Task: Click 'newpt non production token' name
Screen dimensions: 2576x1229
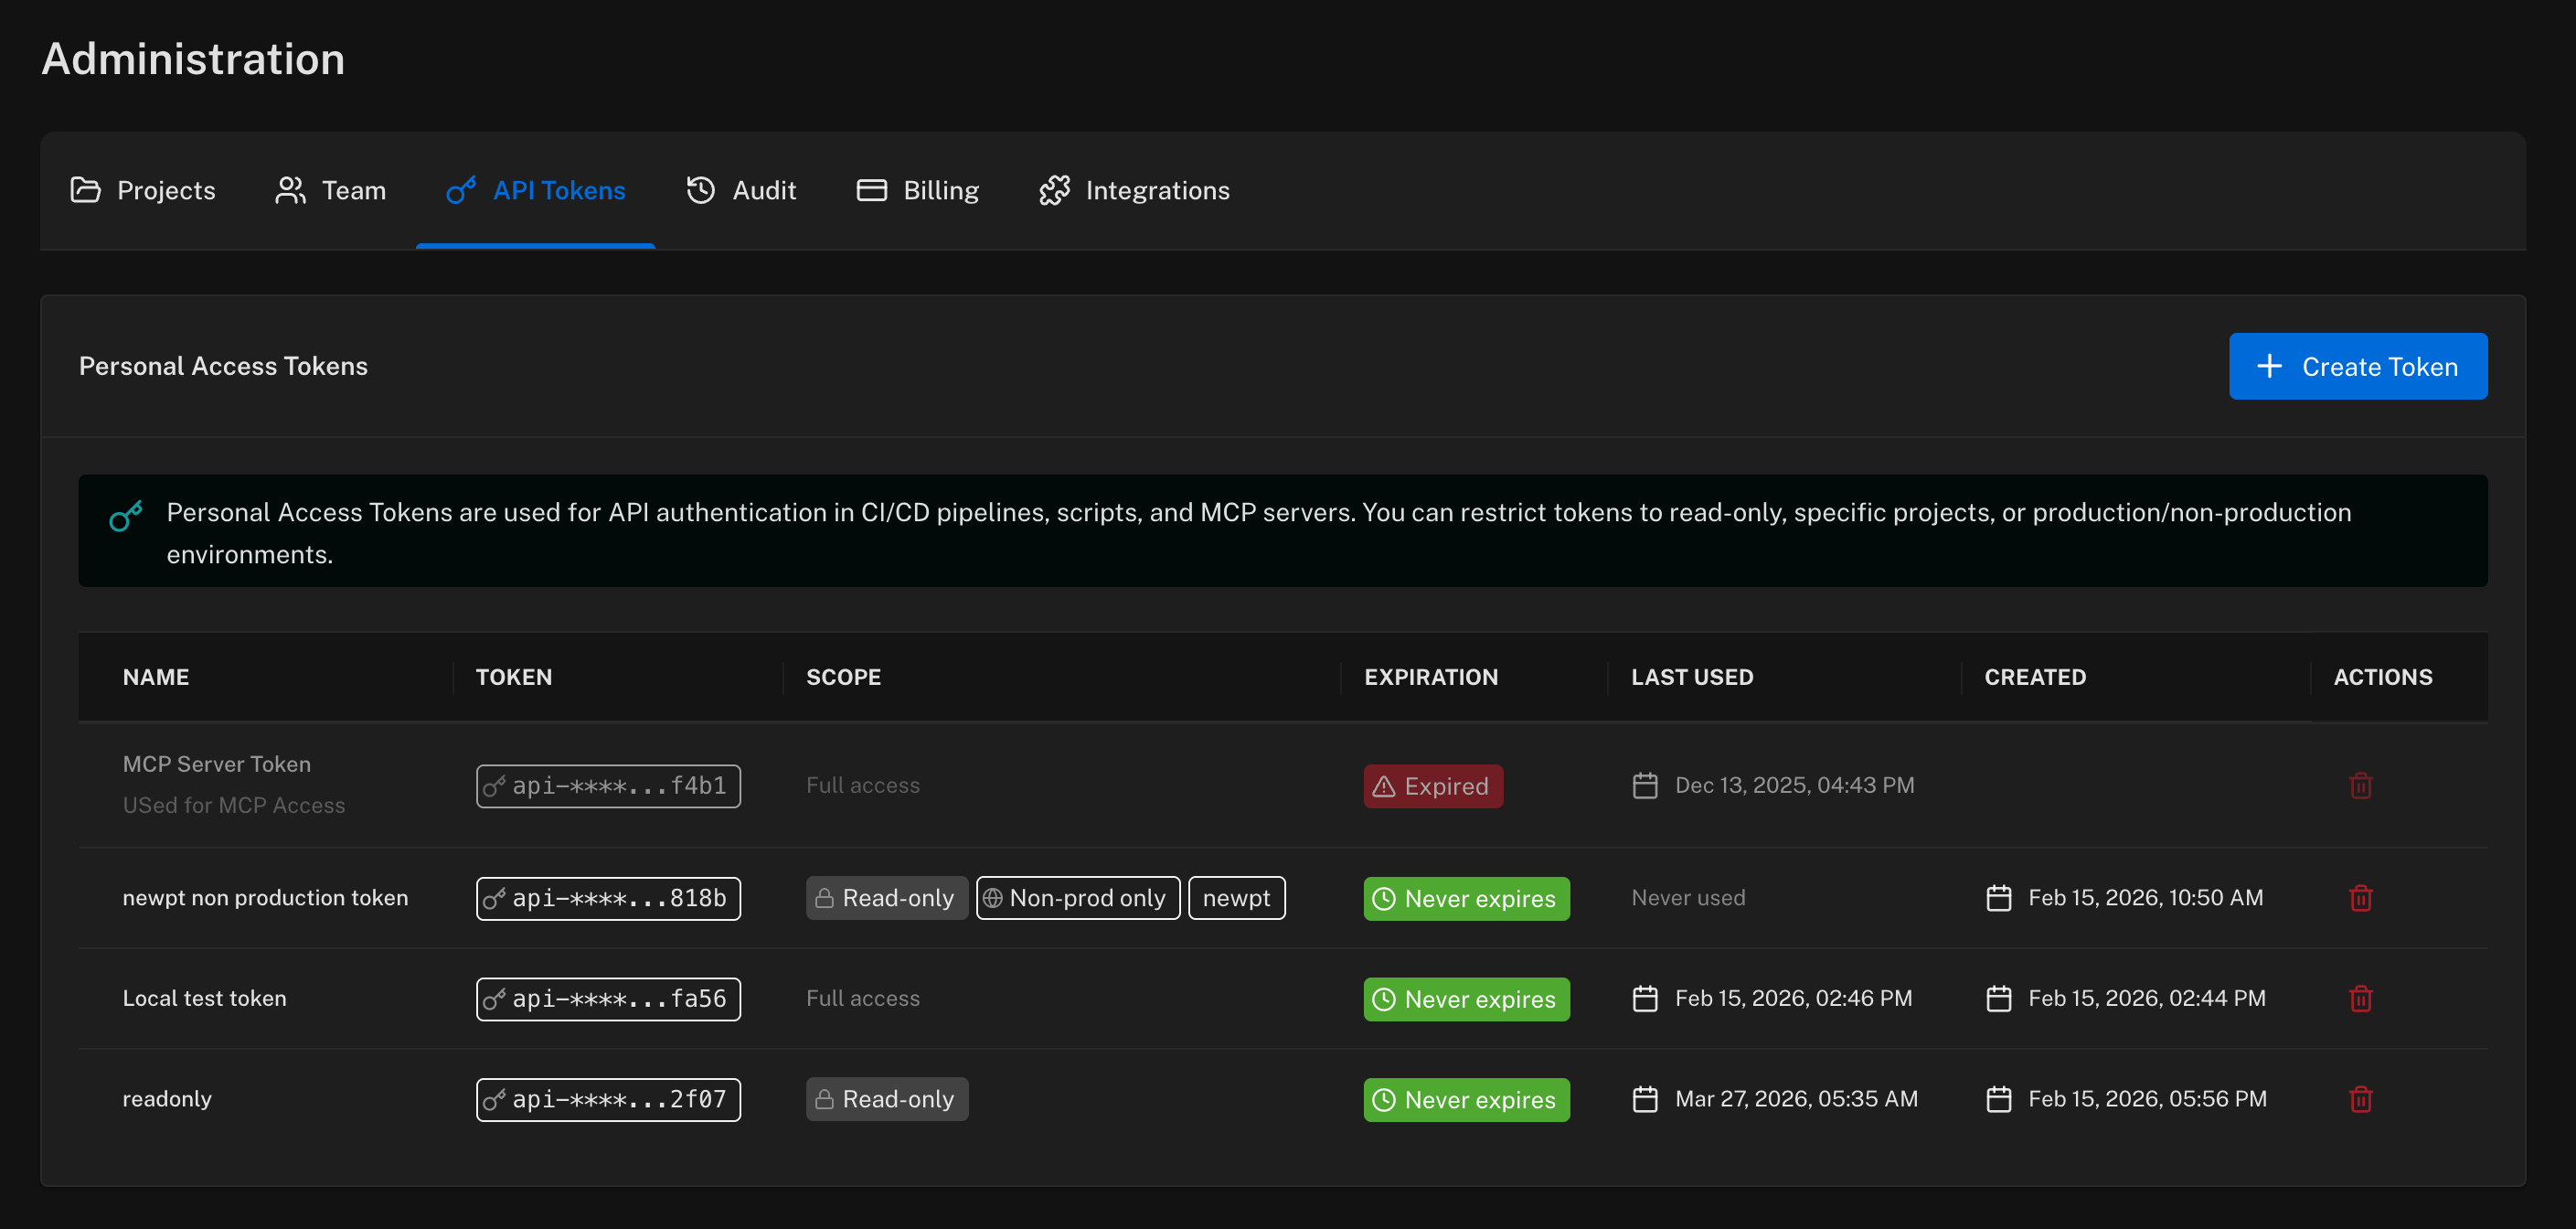Action: pos(265,898)
